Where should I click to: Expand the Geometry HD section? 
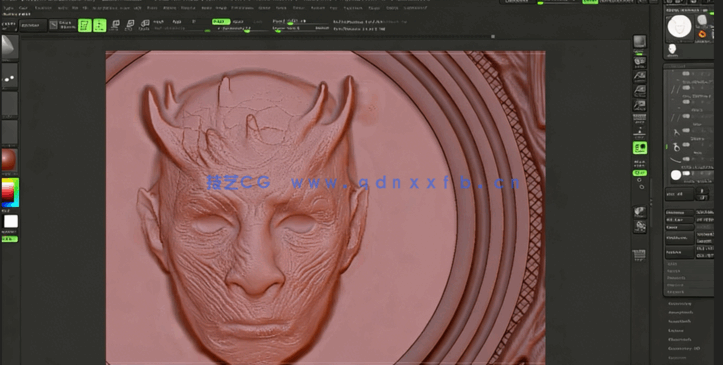[x=684, y=348]
